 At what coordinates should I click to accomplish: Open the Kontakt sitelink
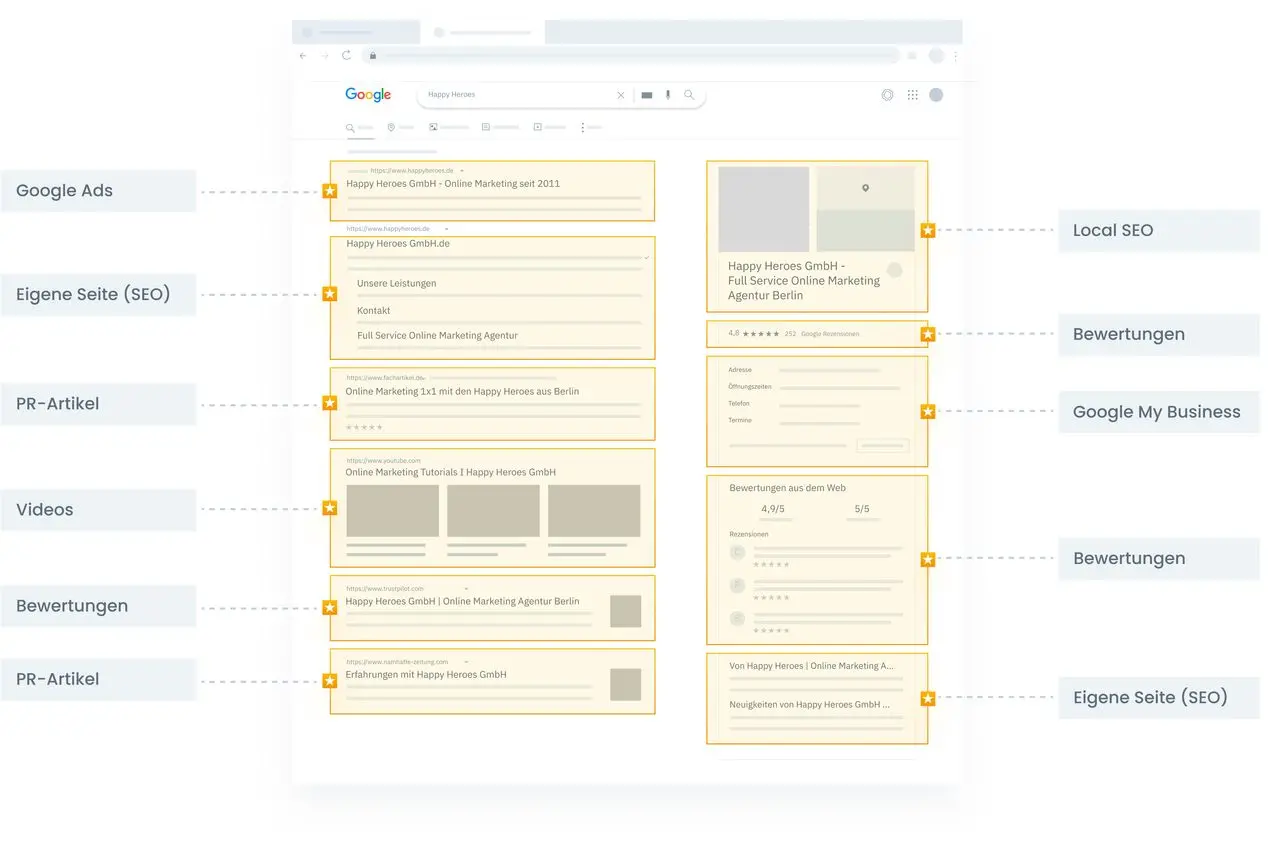(372, 310)
